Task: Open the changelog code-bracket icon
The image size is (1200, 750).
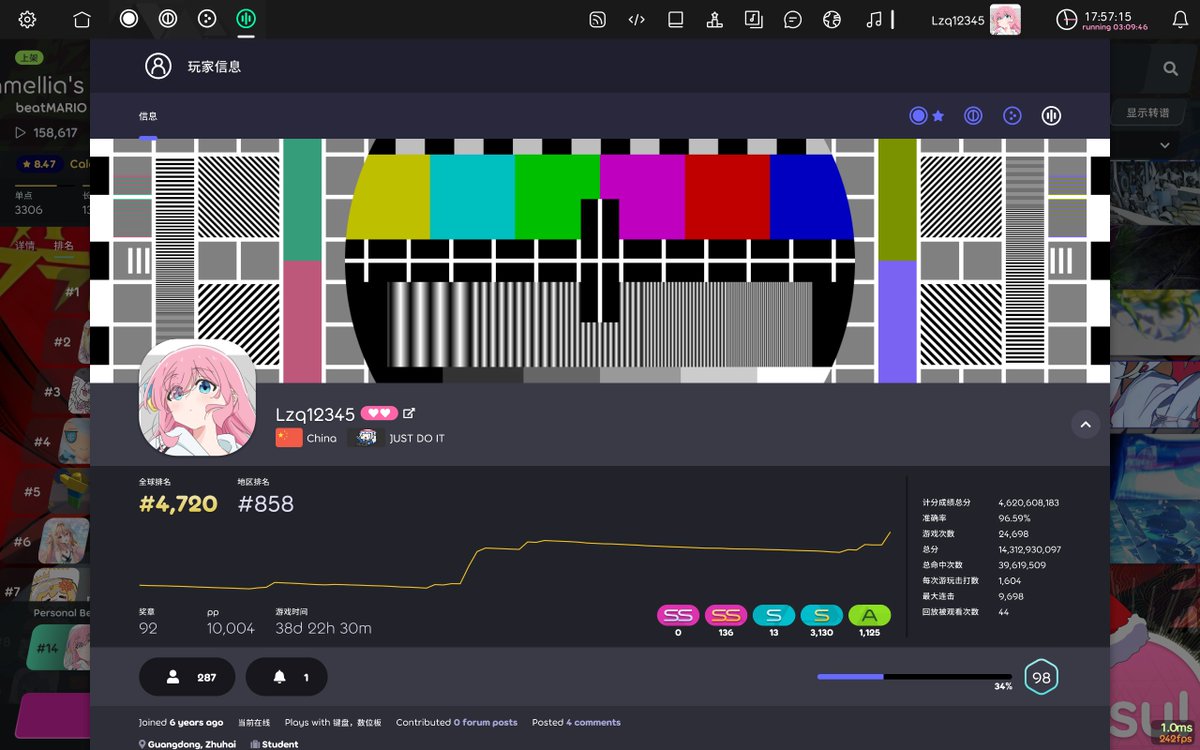Action: pyautogui.click(x=636, y=19)
